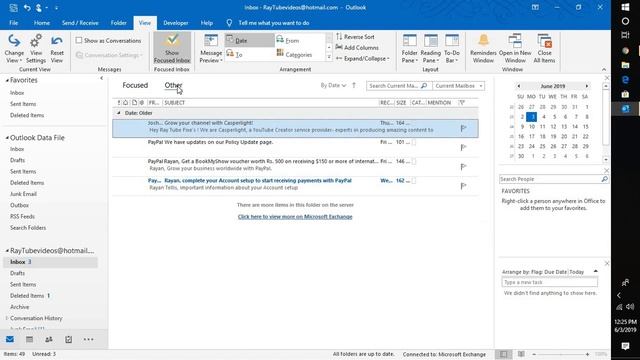Toggle sort order arrow next to By Date
The height and width of the screenshot is (360, 640).
[x=354, y=85]
